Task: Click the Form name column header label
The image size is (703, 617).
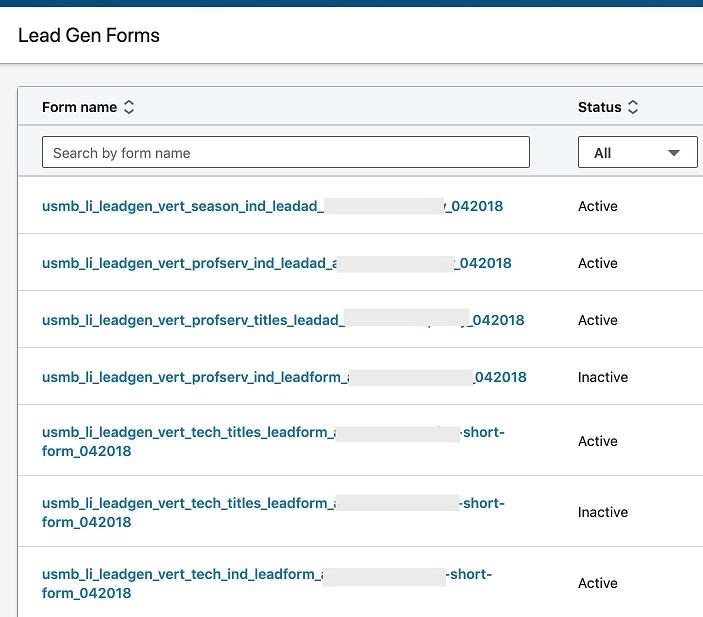Action: pos(79,107)
